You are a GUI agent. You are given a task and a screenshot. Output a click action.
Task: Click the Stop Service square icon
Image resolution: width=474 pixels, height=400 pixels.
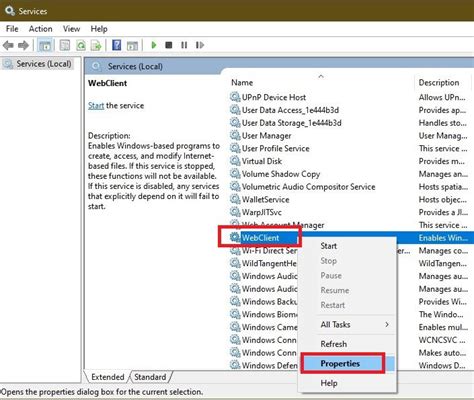pyautogui.click(x=169, y=45)
